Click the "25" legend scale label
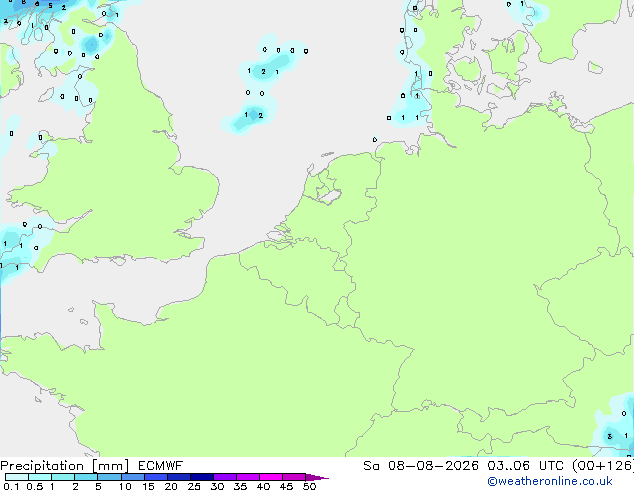The image size is (634, 490). 194,486
